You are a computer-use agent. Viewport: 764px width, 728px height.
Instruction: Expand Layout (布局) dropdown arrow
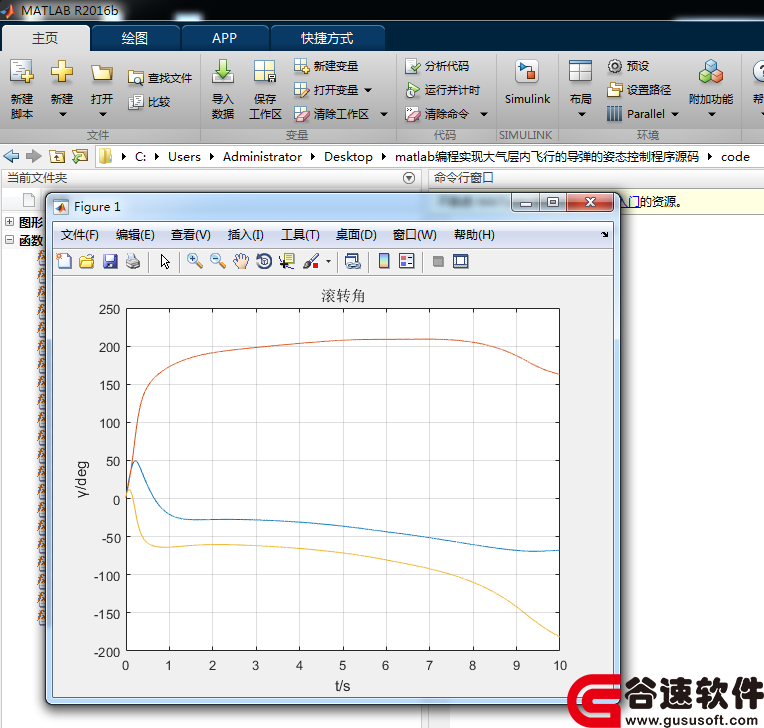coord(581,115)
